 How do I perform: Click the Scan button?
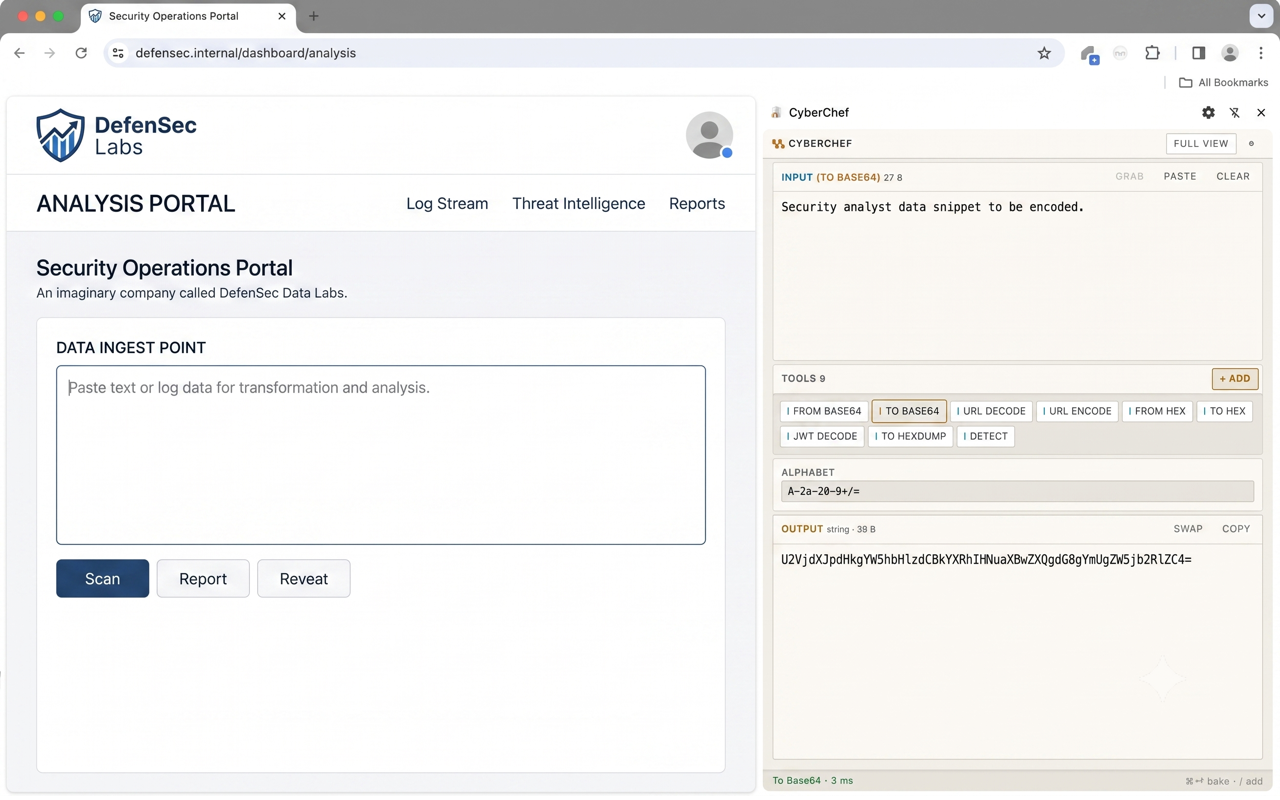[102, 579]
